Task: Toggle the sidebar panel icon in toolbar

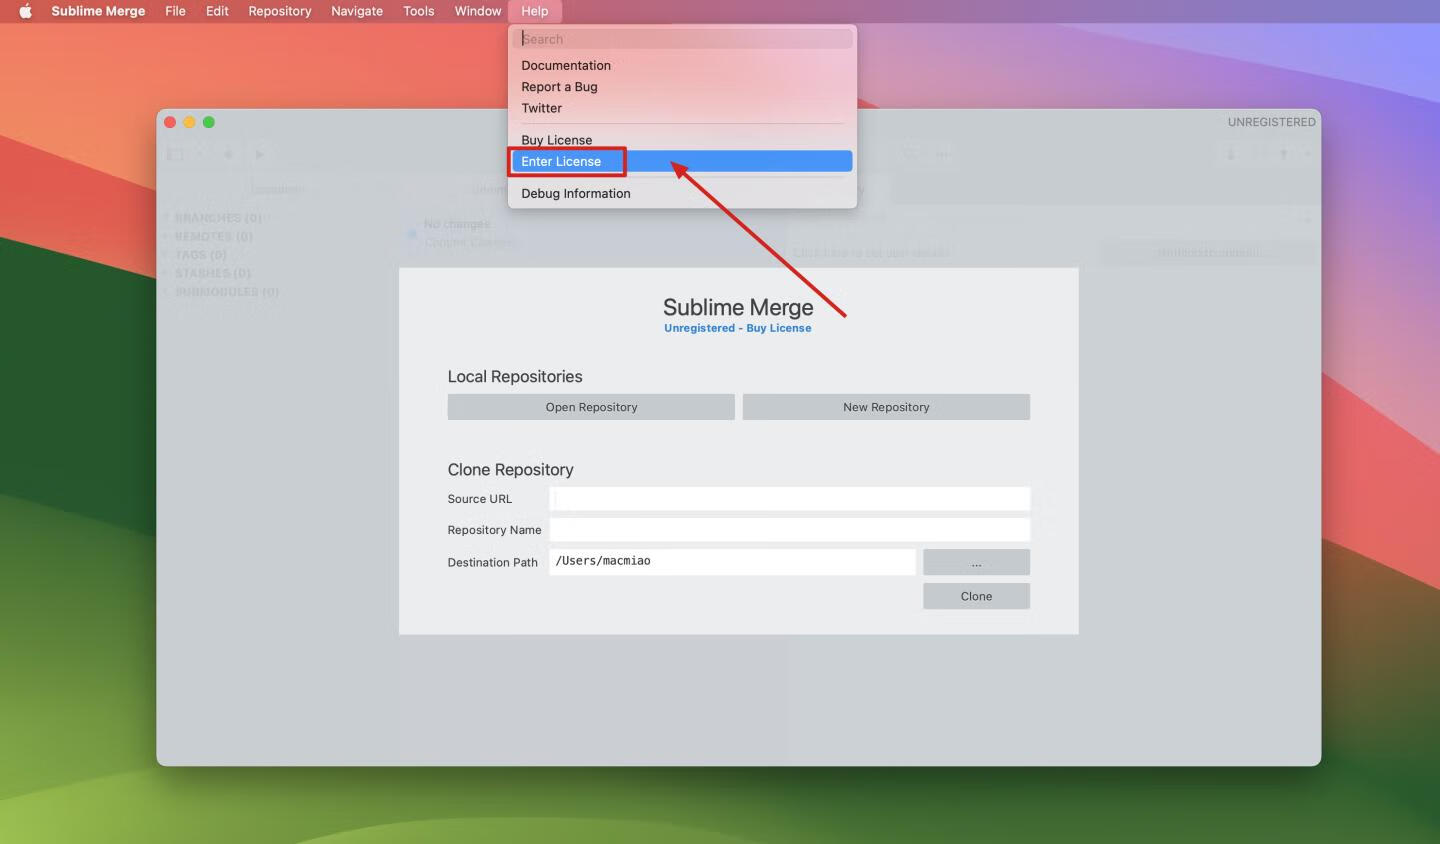Action: (x=175, y=154)
